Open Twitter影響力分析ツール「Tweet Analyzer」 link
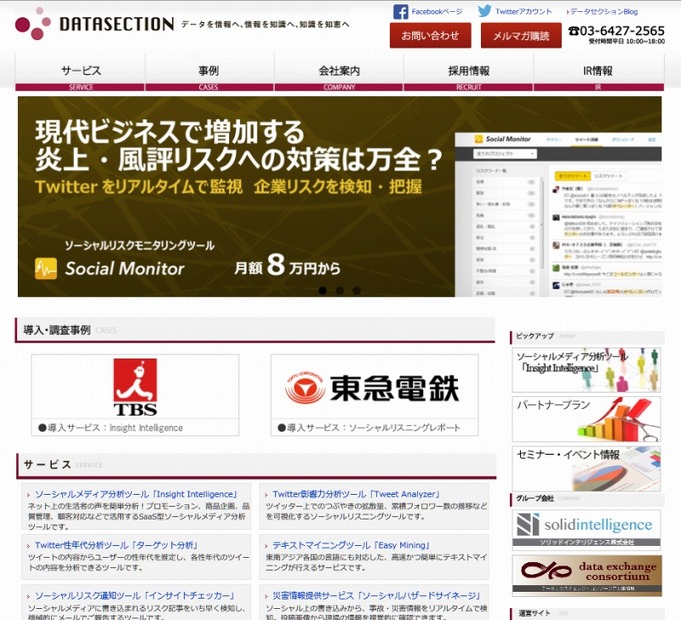681x620 pixels. pyautogui.click(x=357, y=494)
